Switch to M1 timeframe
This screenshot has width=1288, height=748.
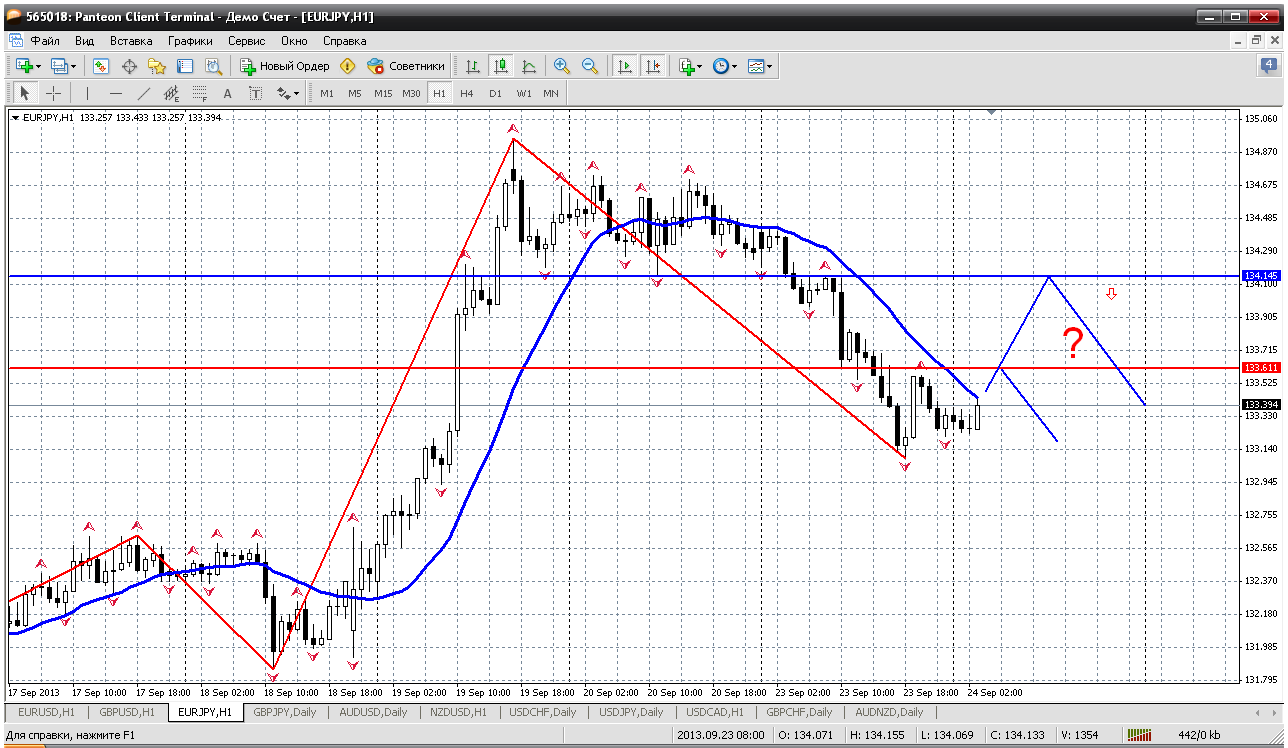[327, 93]
